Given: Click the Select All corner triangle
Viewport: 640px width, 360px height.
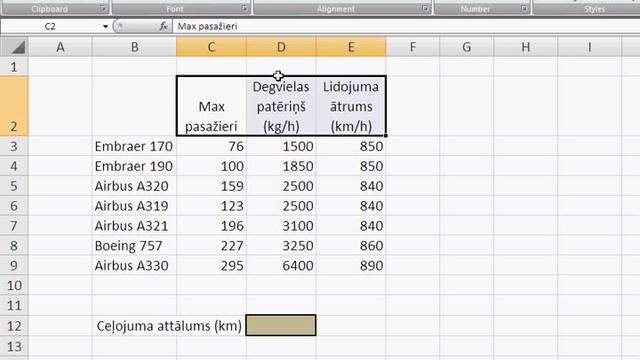Looking at the screenshot, I should pos(14,47).
